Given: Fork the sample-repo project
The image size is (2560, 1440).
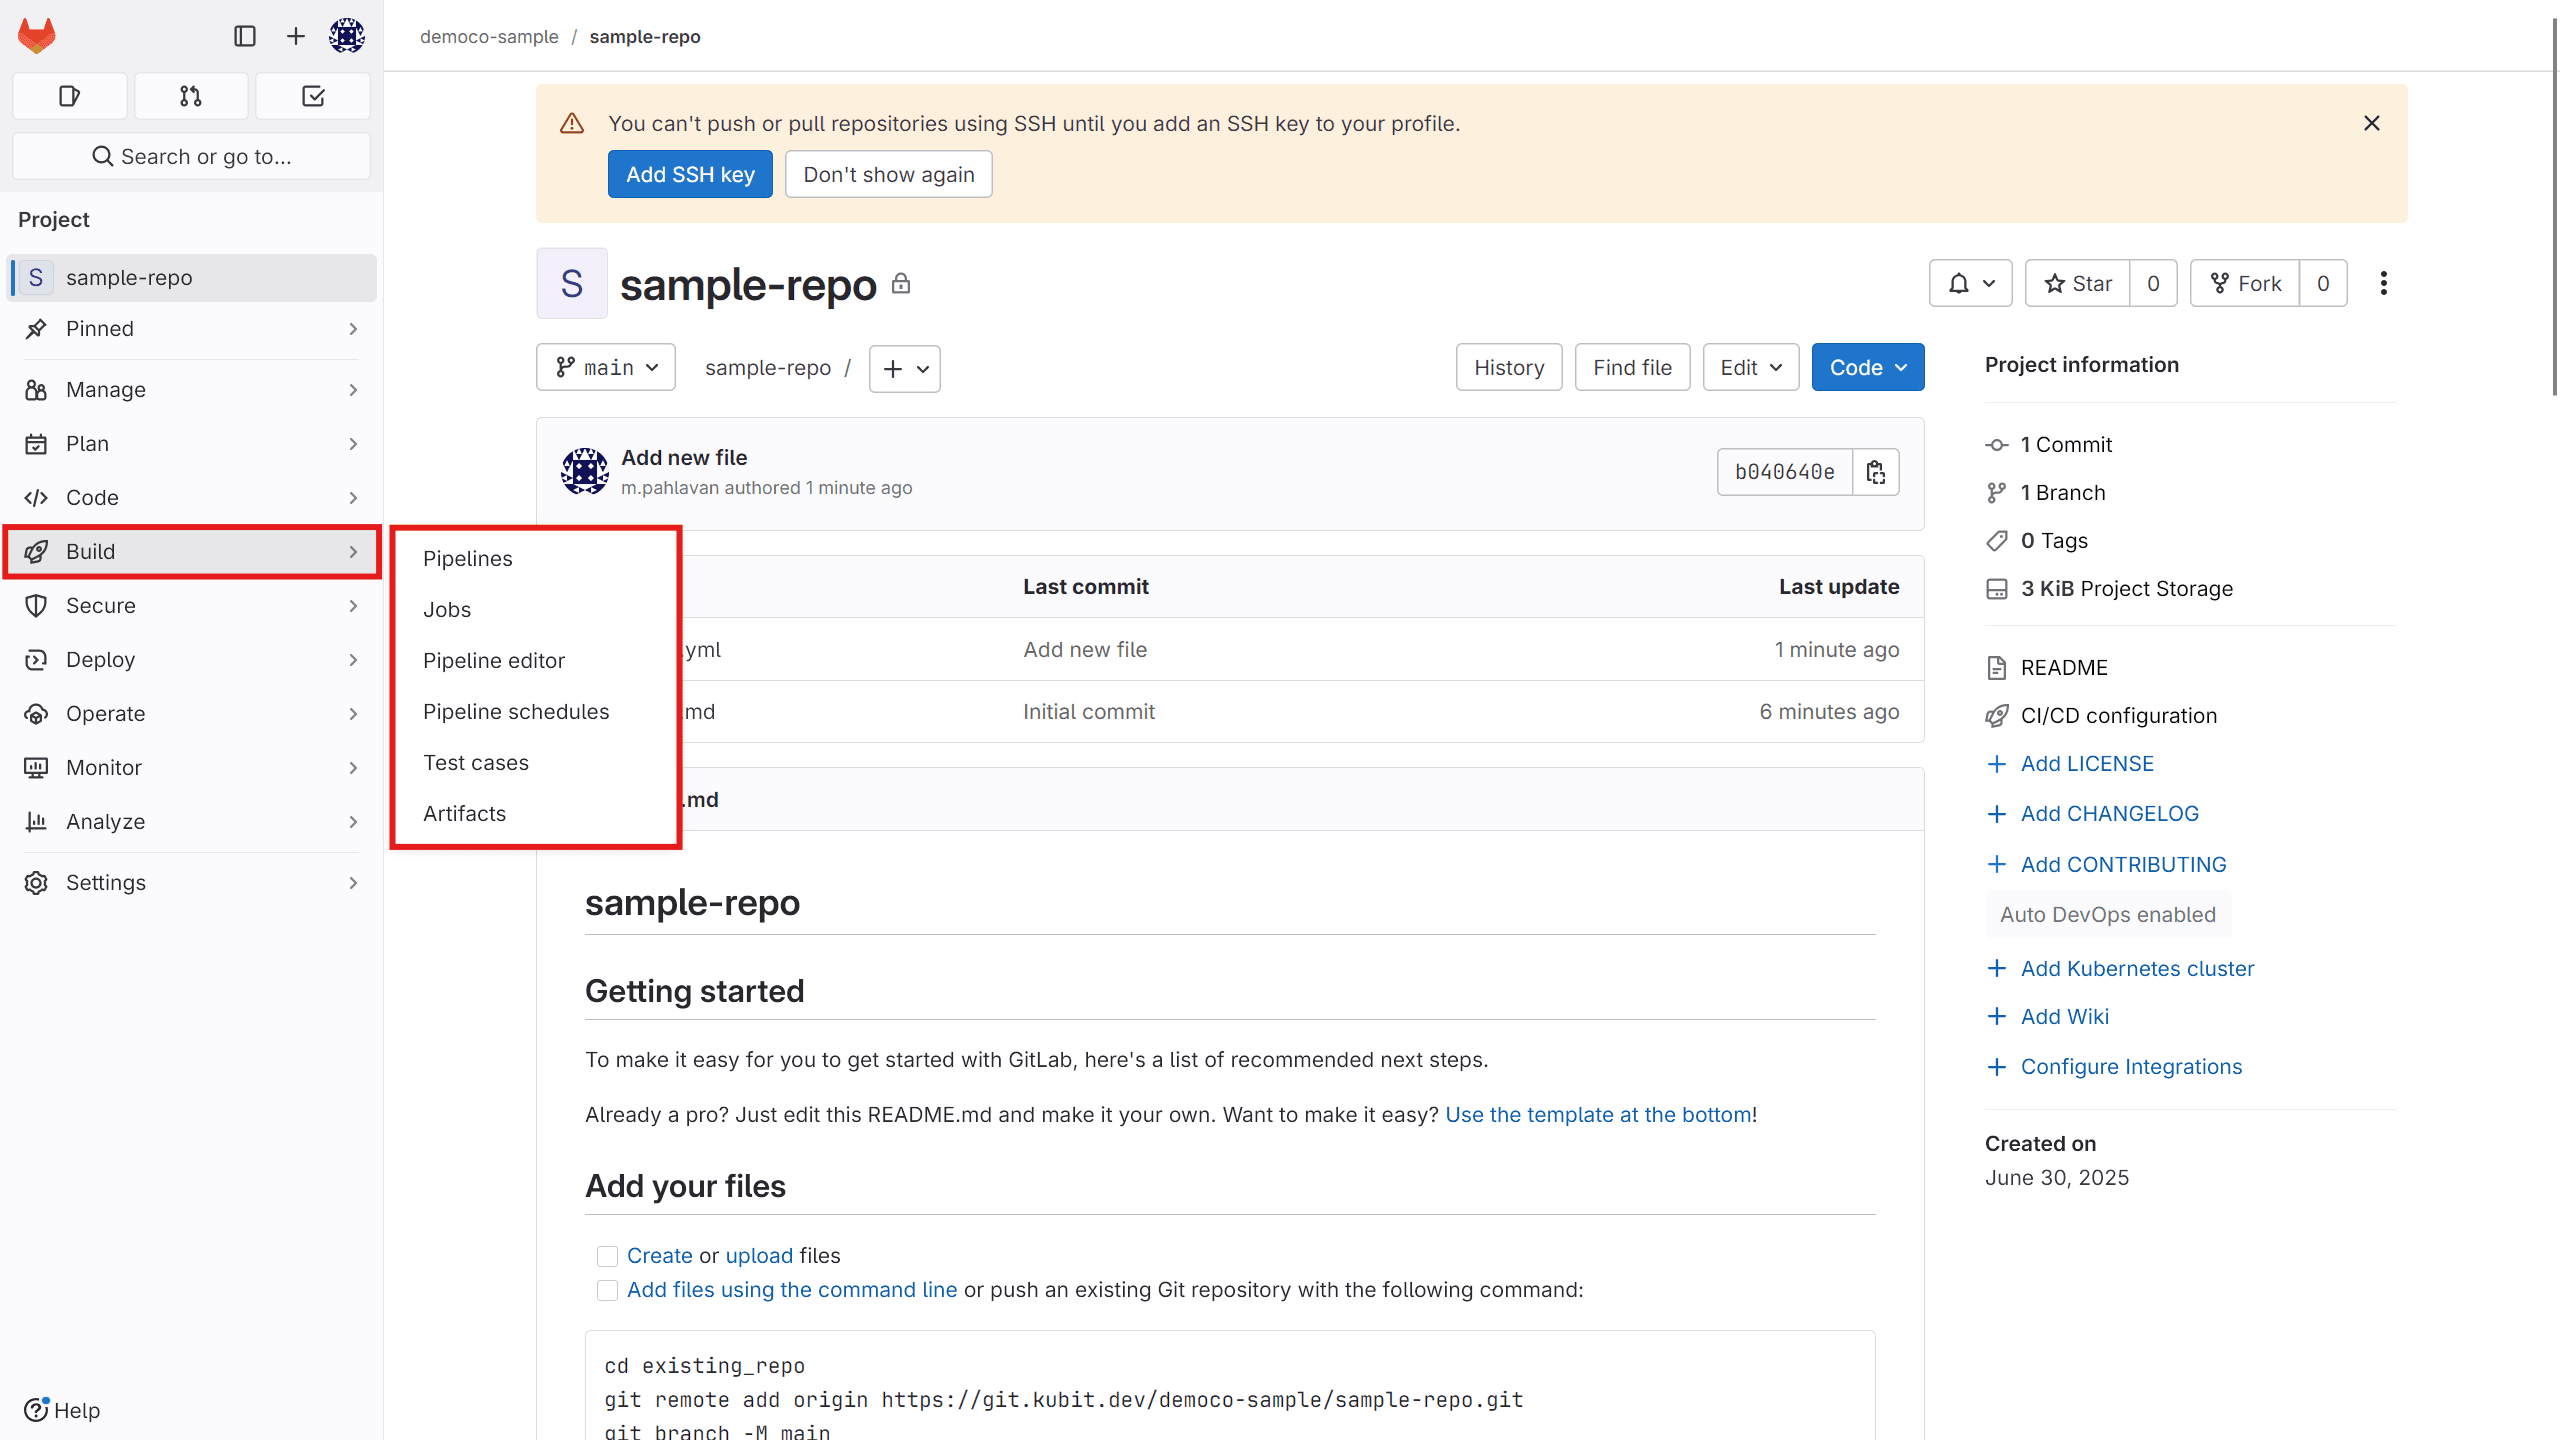Looking at the screenshot, I should tap(2245, 283).
